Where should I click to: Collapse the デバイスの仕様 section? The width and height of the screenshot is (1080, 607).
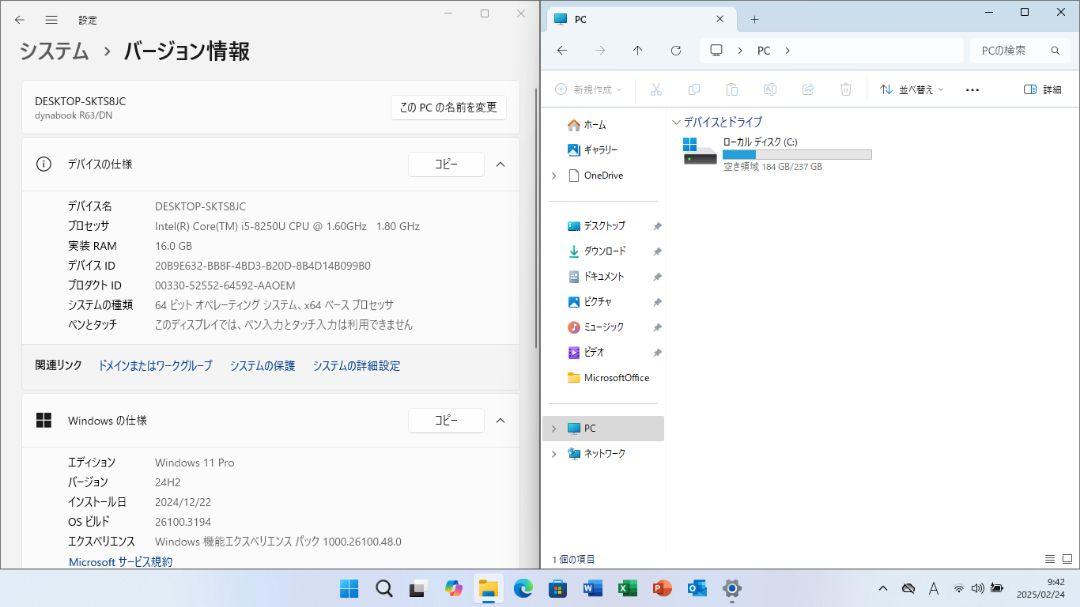point(501,165)
